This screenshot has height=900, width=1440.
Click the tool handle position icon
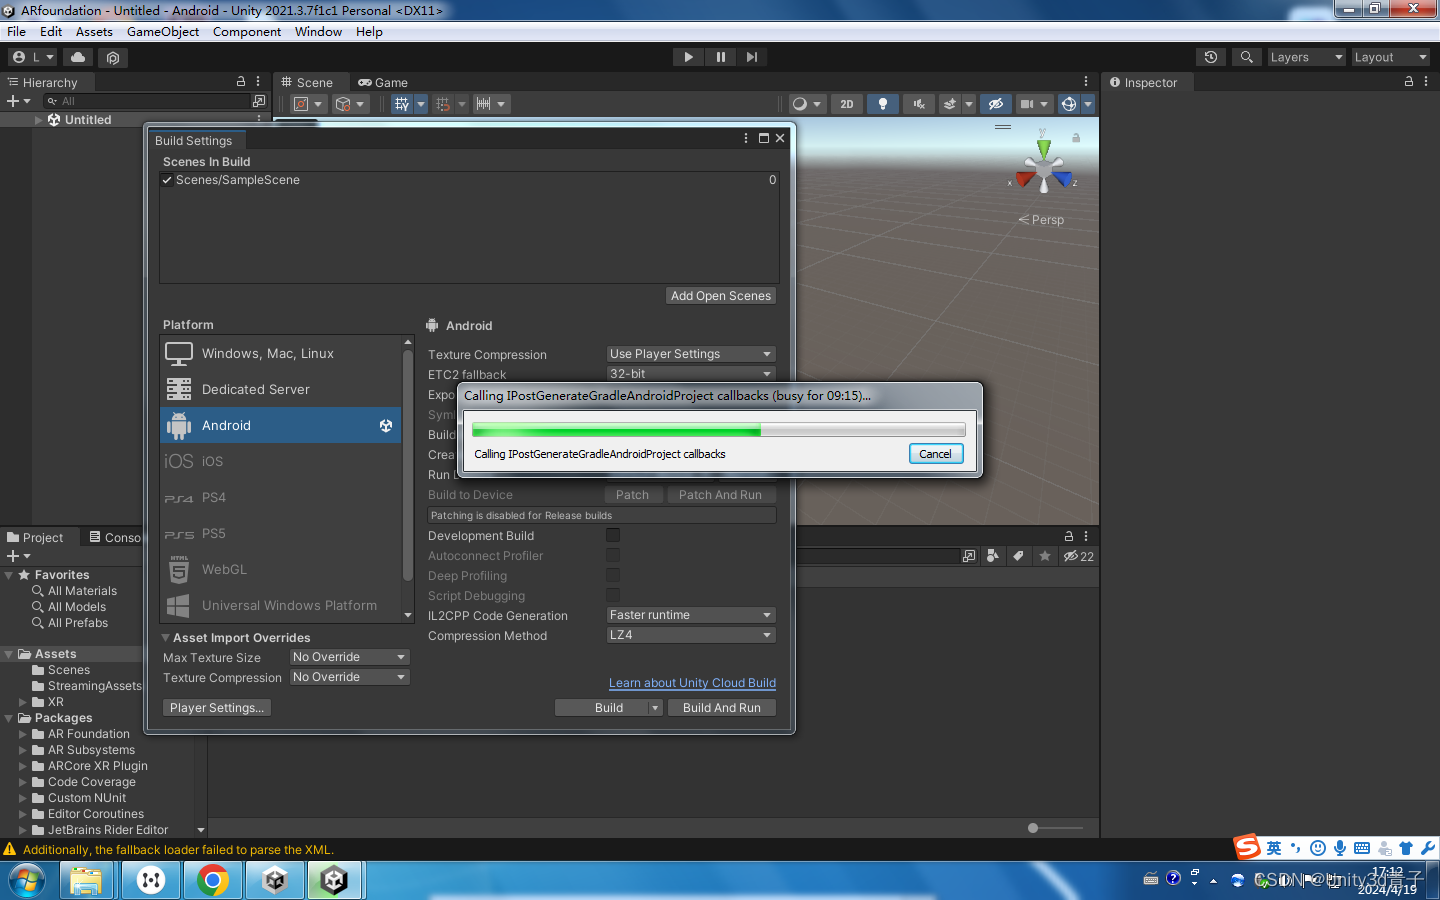(x=307, y=104)
